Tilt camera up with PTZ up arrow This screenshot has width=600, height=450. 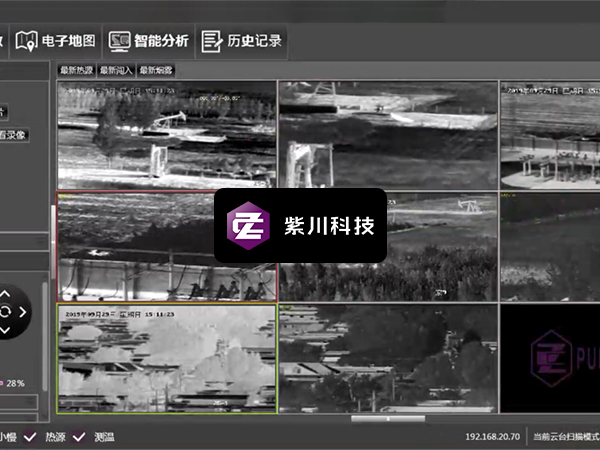[x=5, y=294]
